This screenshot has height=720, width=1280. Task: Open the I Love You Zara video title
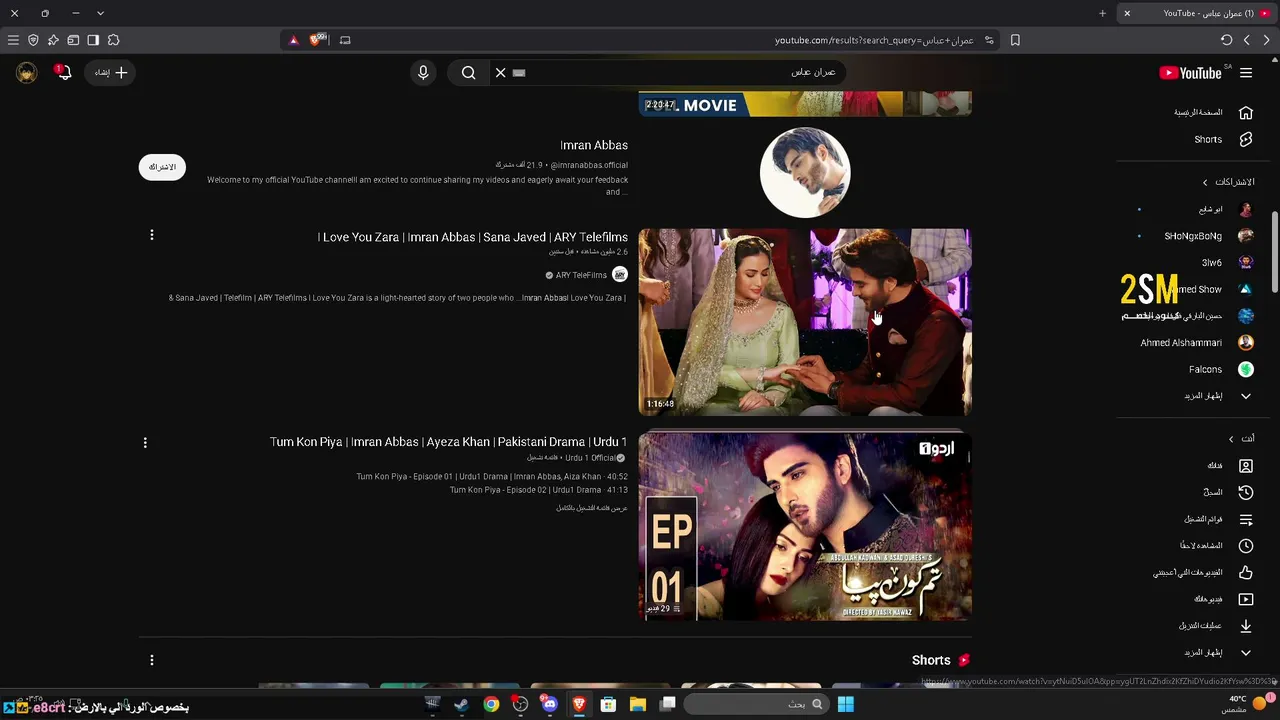tap(473, 237)
